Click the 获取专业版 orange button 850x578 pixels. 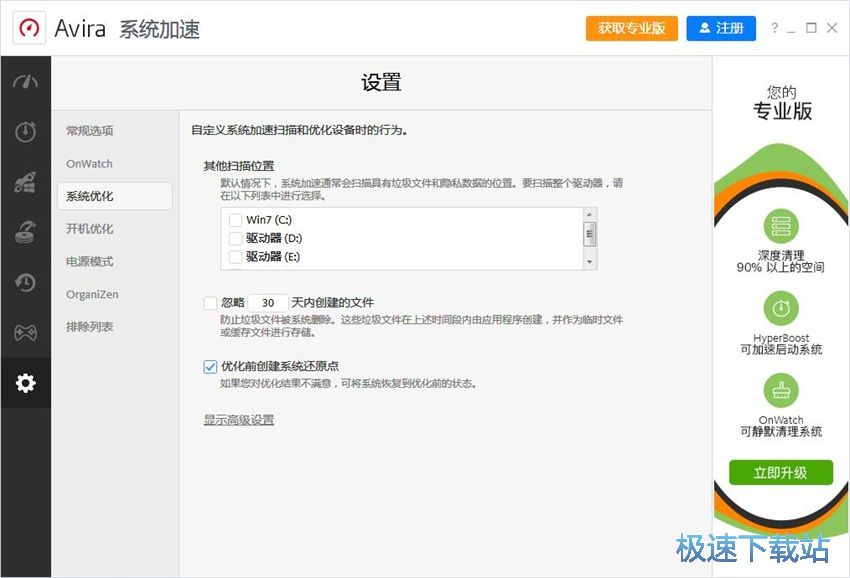632,28
